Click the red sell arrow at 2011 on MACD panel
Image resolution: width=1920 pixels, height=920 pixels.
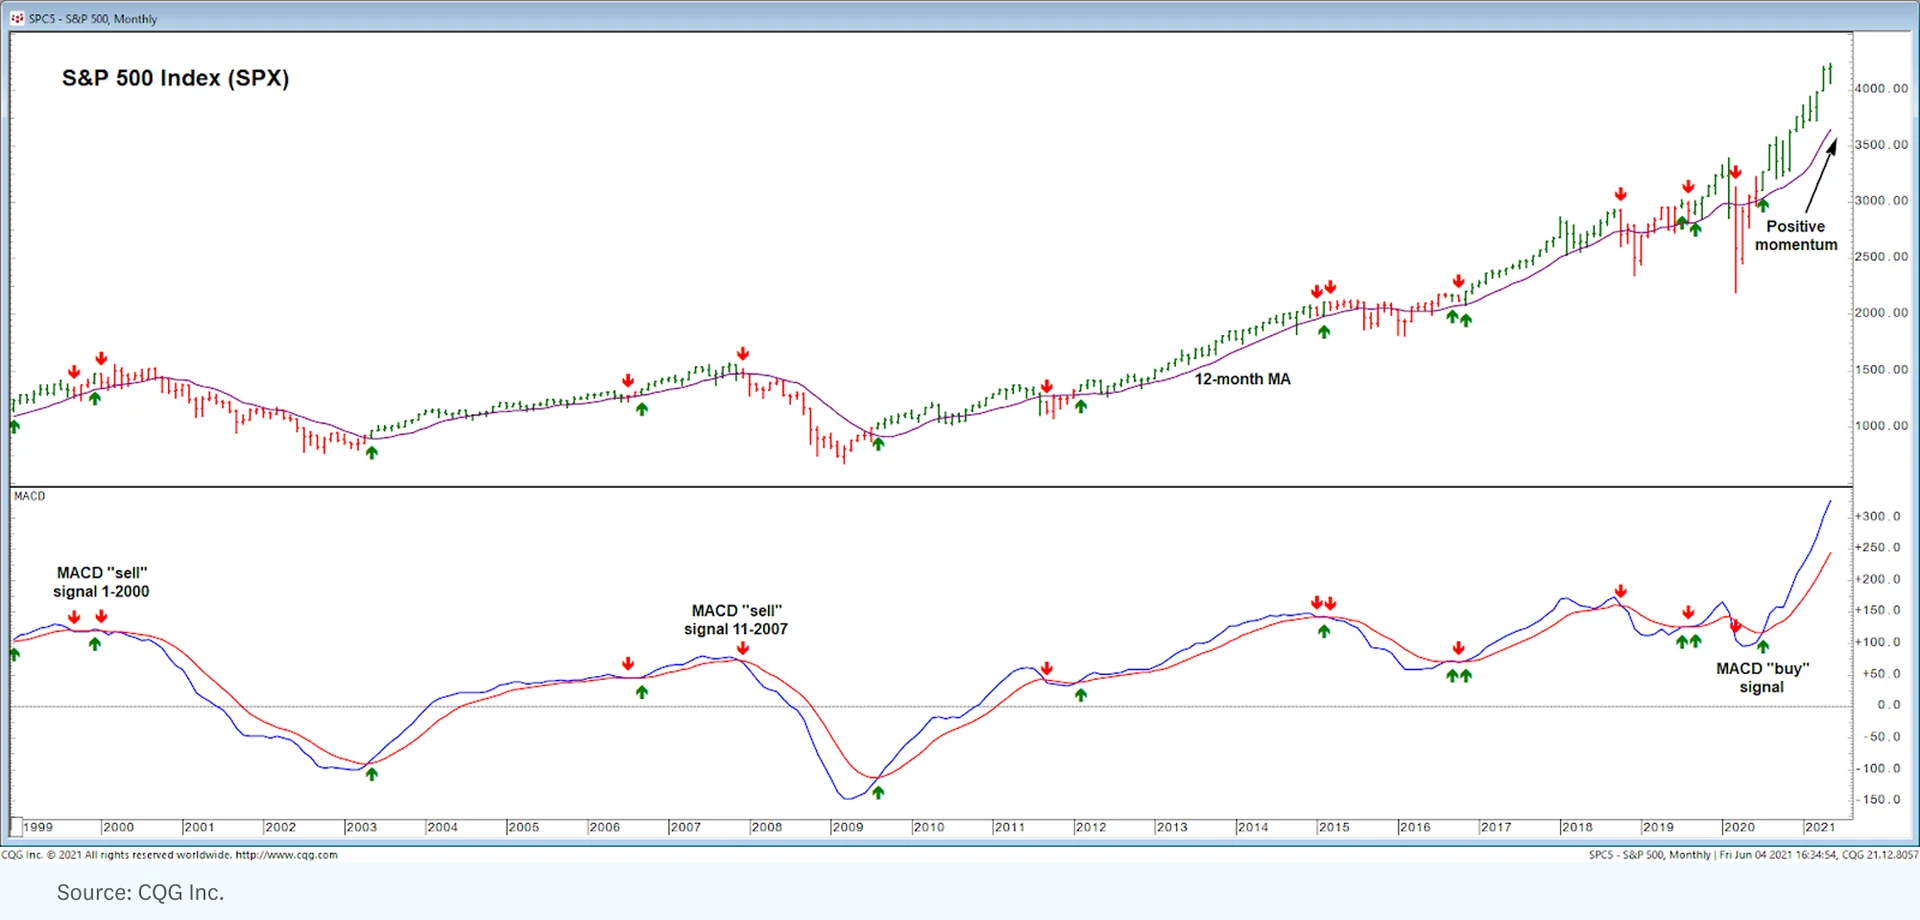point(1046,668)
